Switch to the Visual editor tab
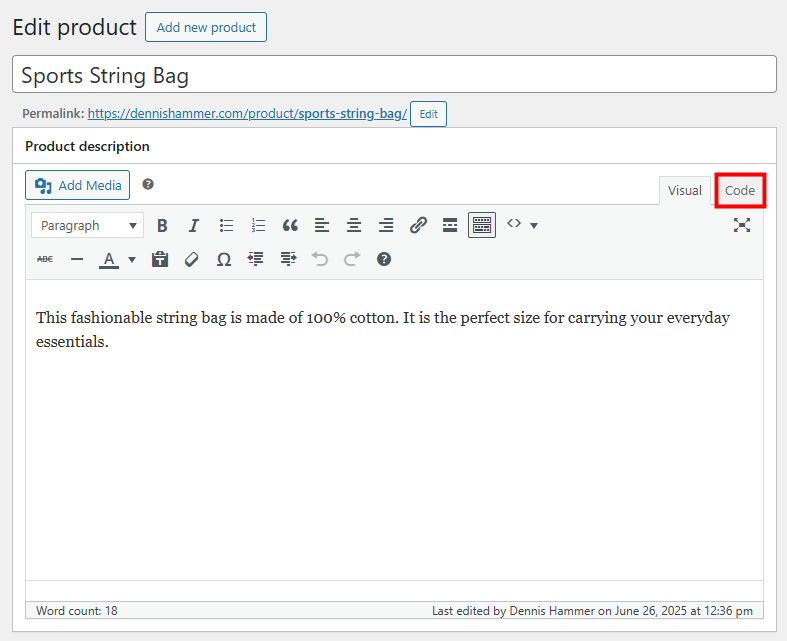Screen dimensions: 787x641 click(685, 191)
